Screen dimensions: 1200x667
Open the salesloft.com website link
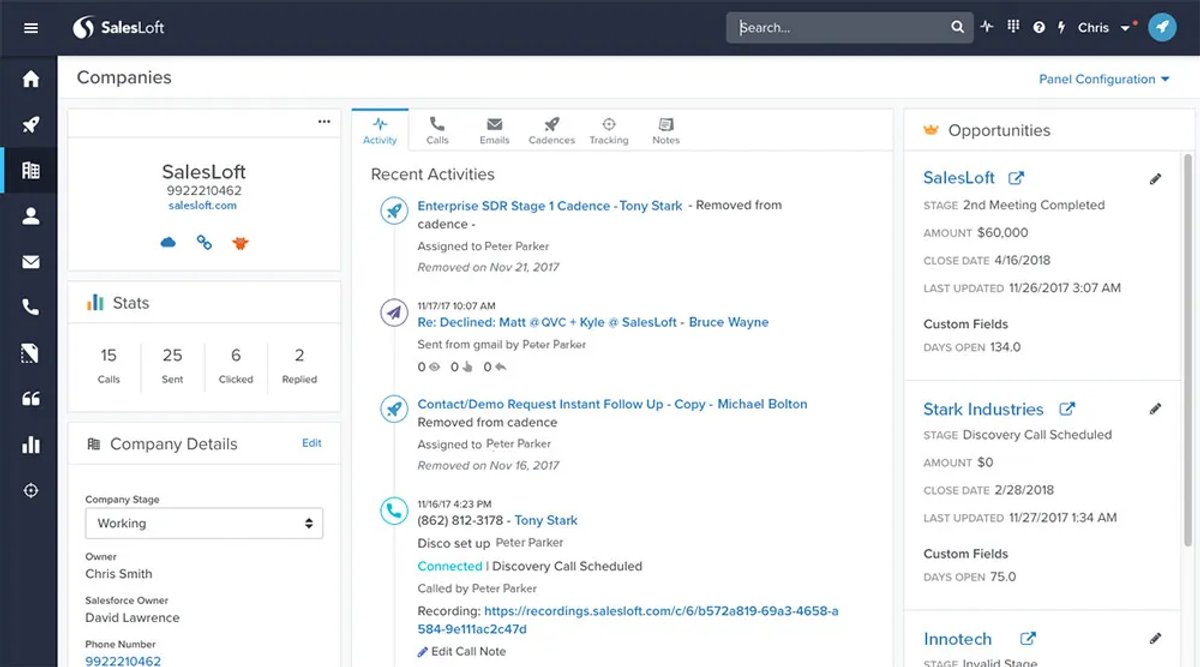(x=203, y=205)
